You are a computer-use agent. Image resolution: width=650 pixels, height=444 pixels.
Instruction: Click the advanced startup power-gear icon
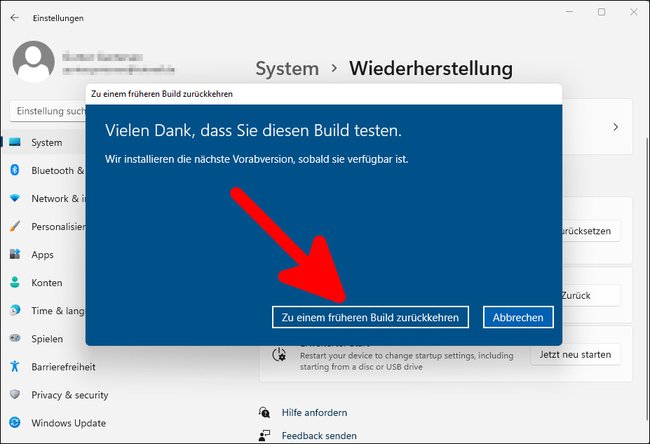point(279,355)
